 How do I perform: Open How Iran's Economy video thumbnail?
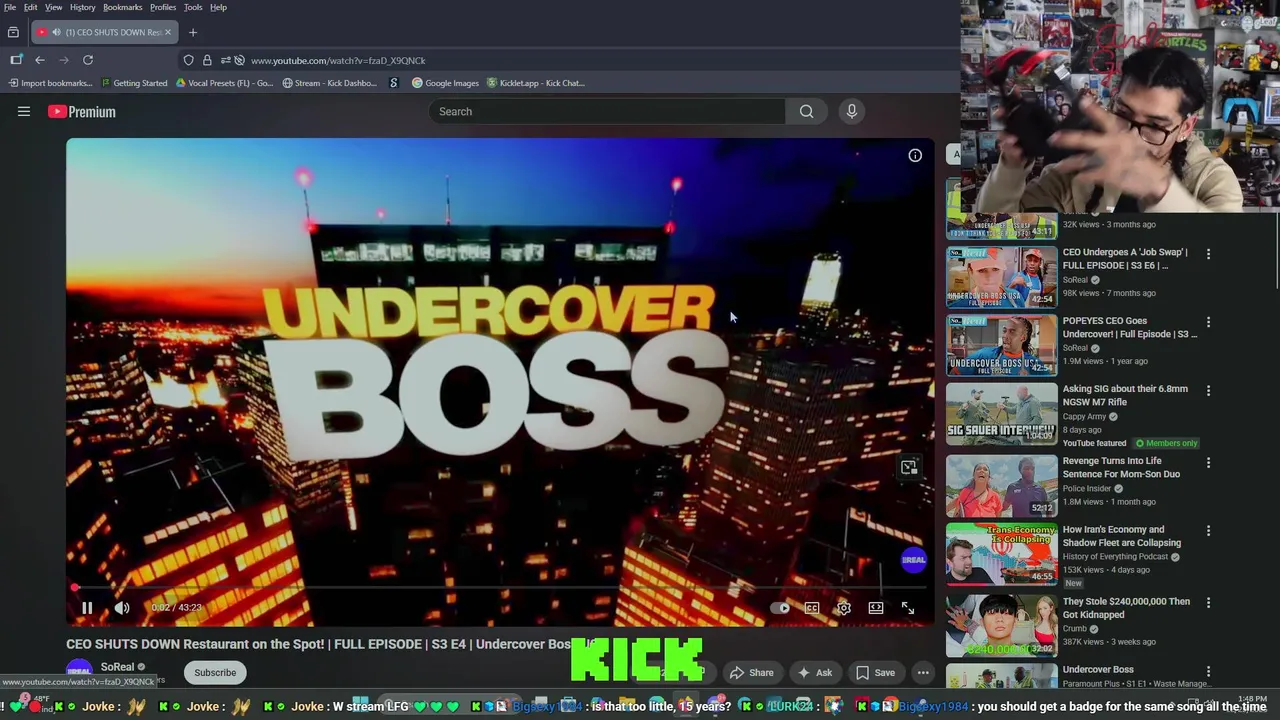click(1002, 553)
